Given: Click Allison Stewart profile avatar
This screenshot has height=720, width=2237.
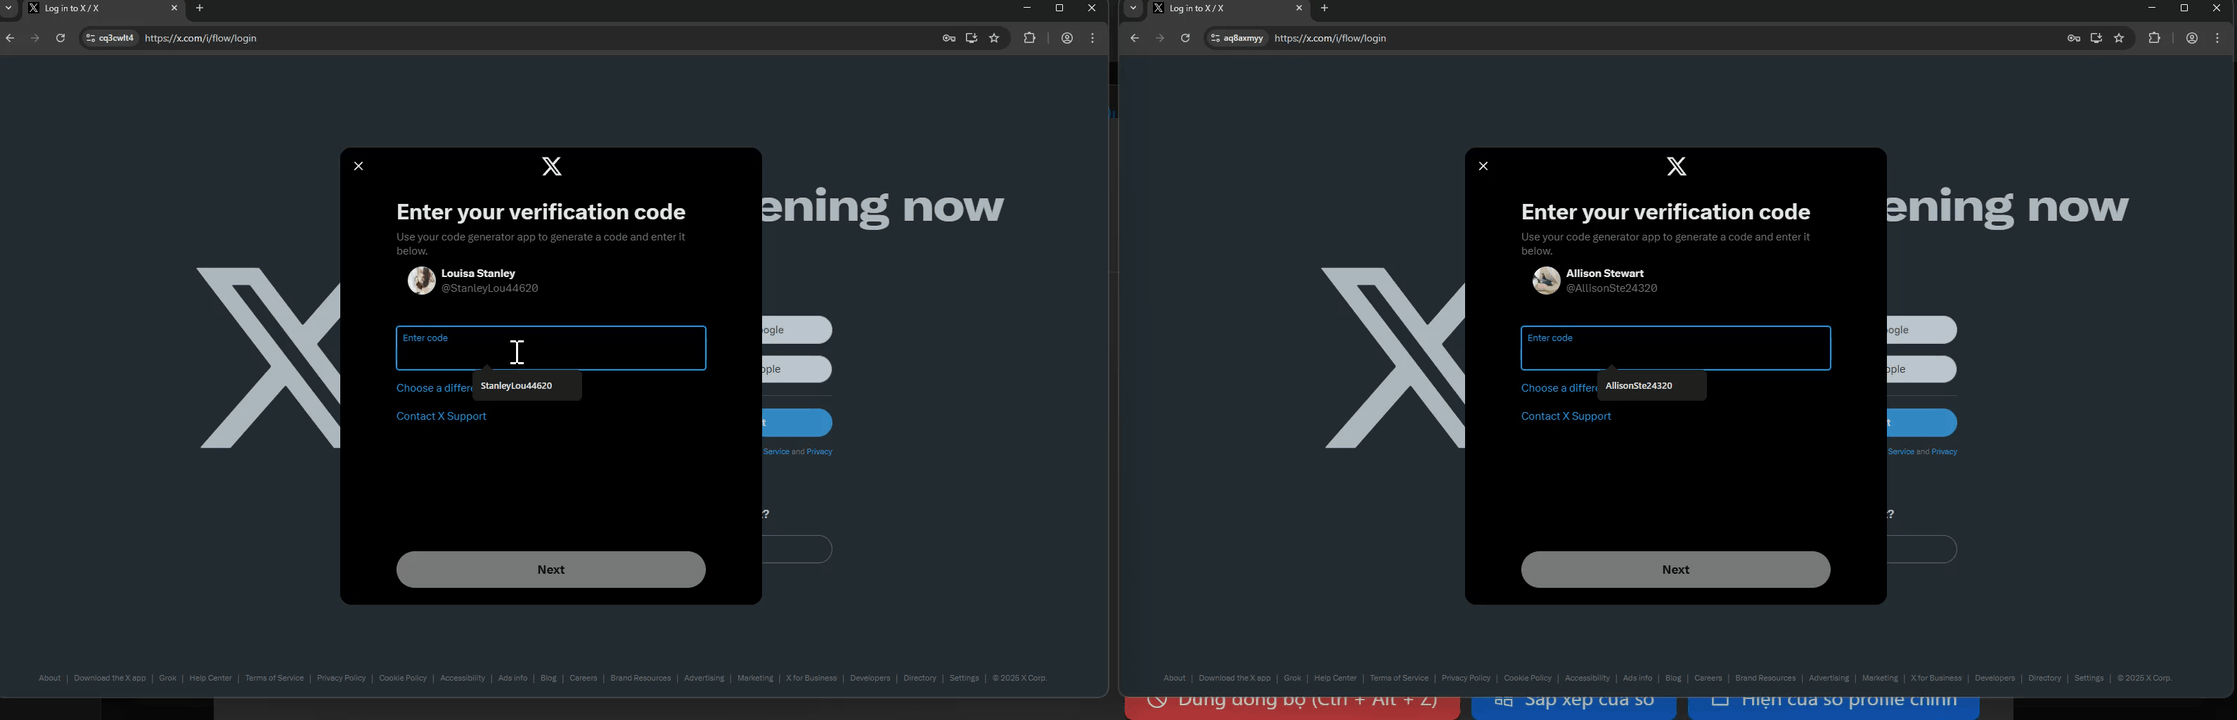Looking at the screenshot, I should click(1546, 281).
